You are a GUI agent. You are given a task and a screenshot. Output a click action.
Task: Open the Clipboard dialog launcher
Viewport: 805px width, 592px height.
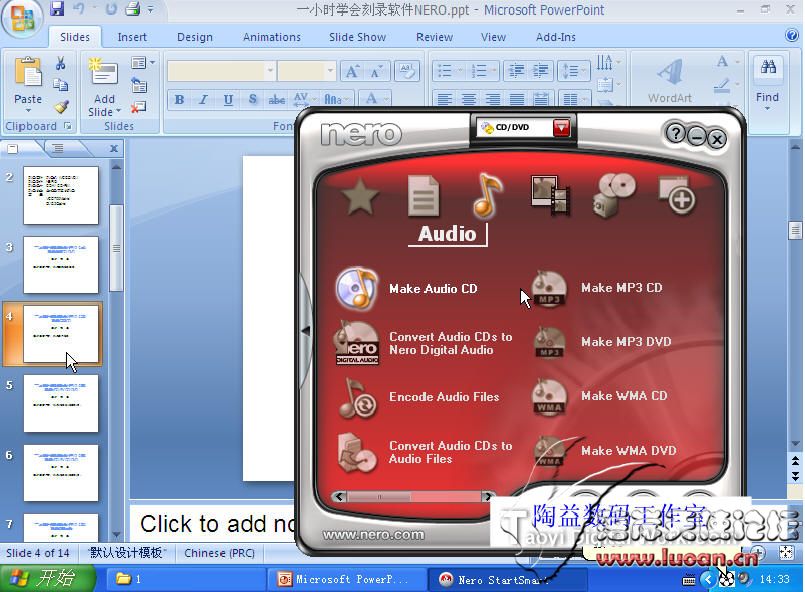coord(67,126)
